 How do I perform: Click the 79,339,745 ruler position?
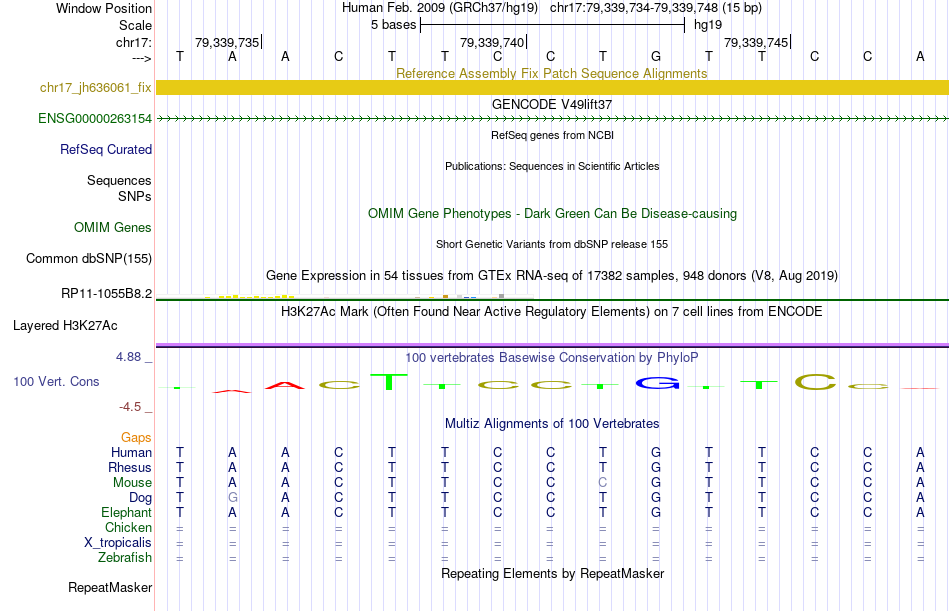[x=756, y=42]
